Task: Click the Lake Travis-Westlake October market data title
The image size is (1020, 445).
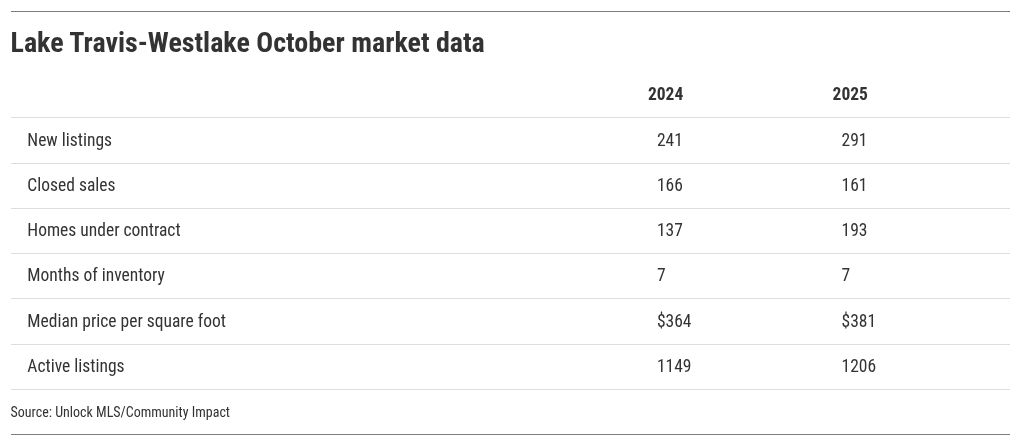Action: (247, 43)
